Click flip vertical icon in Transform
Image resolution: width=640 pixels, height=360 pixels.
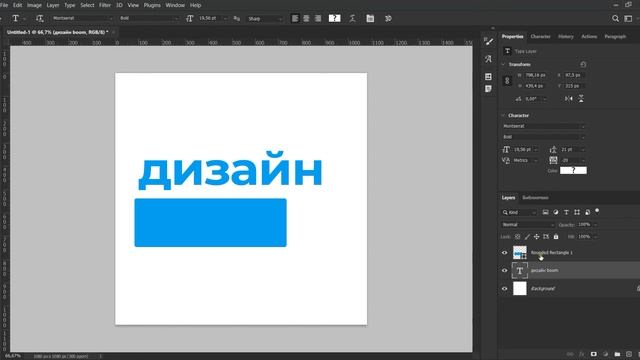click(x=581, y=99)
